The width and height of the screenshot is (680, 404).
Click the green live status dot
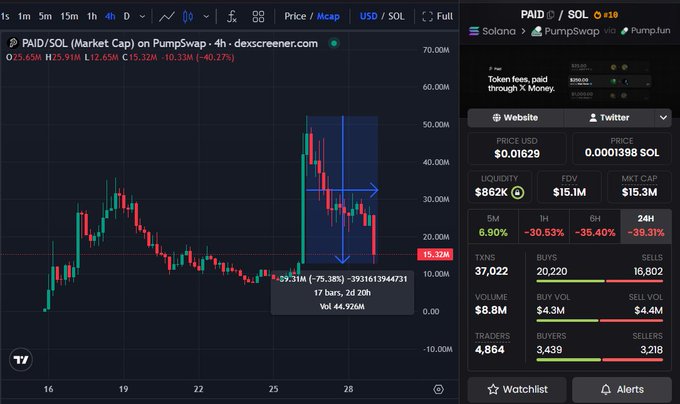[334, 43]
